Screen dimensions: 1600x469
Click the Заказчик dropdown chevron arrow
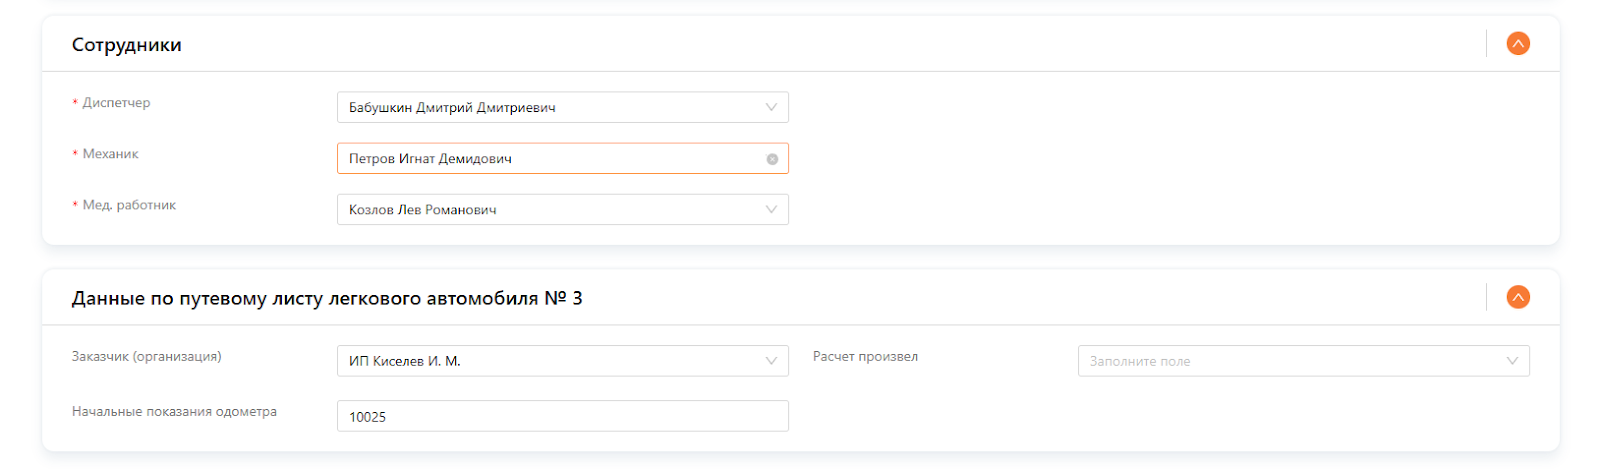pos(771,361)
